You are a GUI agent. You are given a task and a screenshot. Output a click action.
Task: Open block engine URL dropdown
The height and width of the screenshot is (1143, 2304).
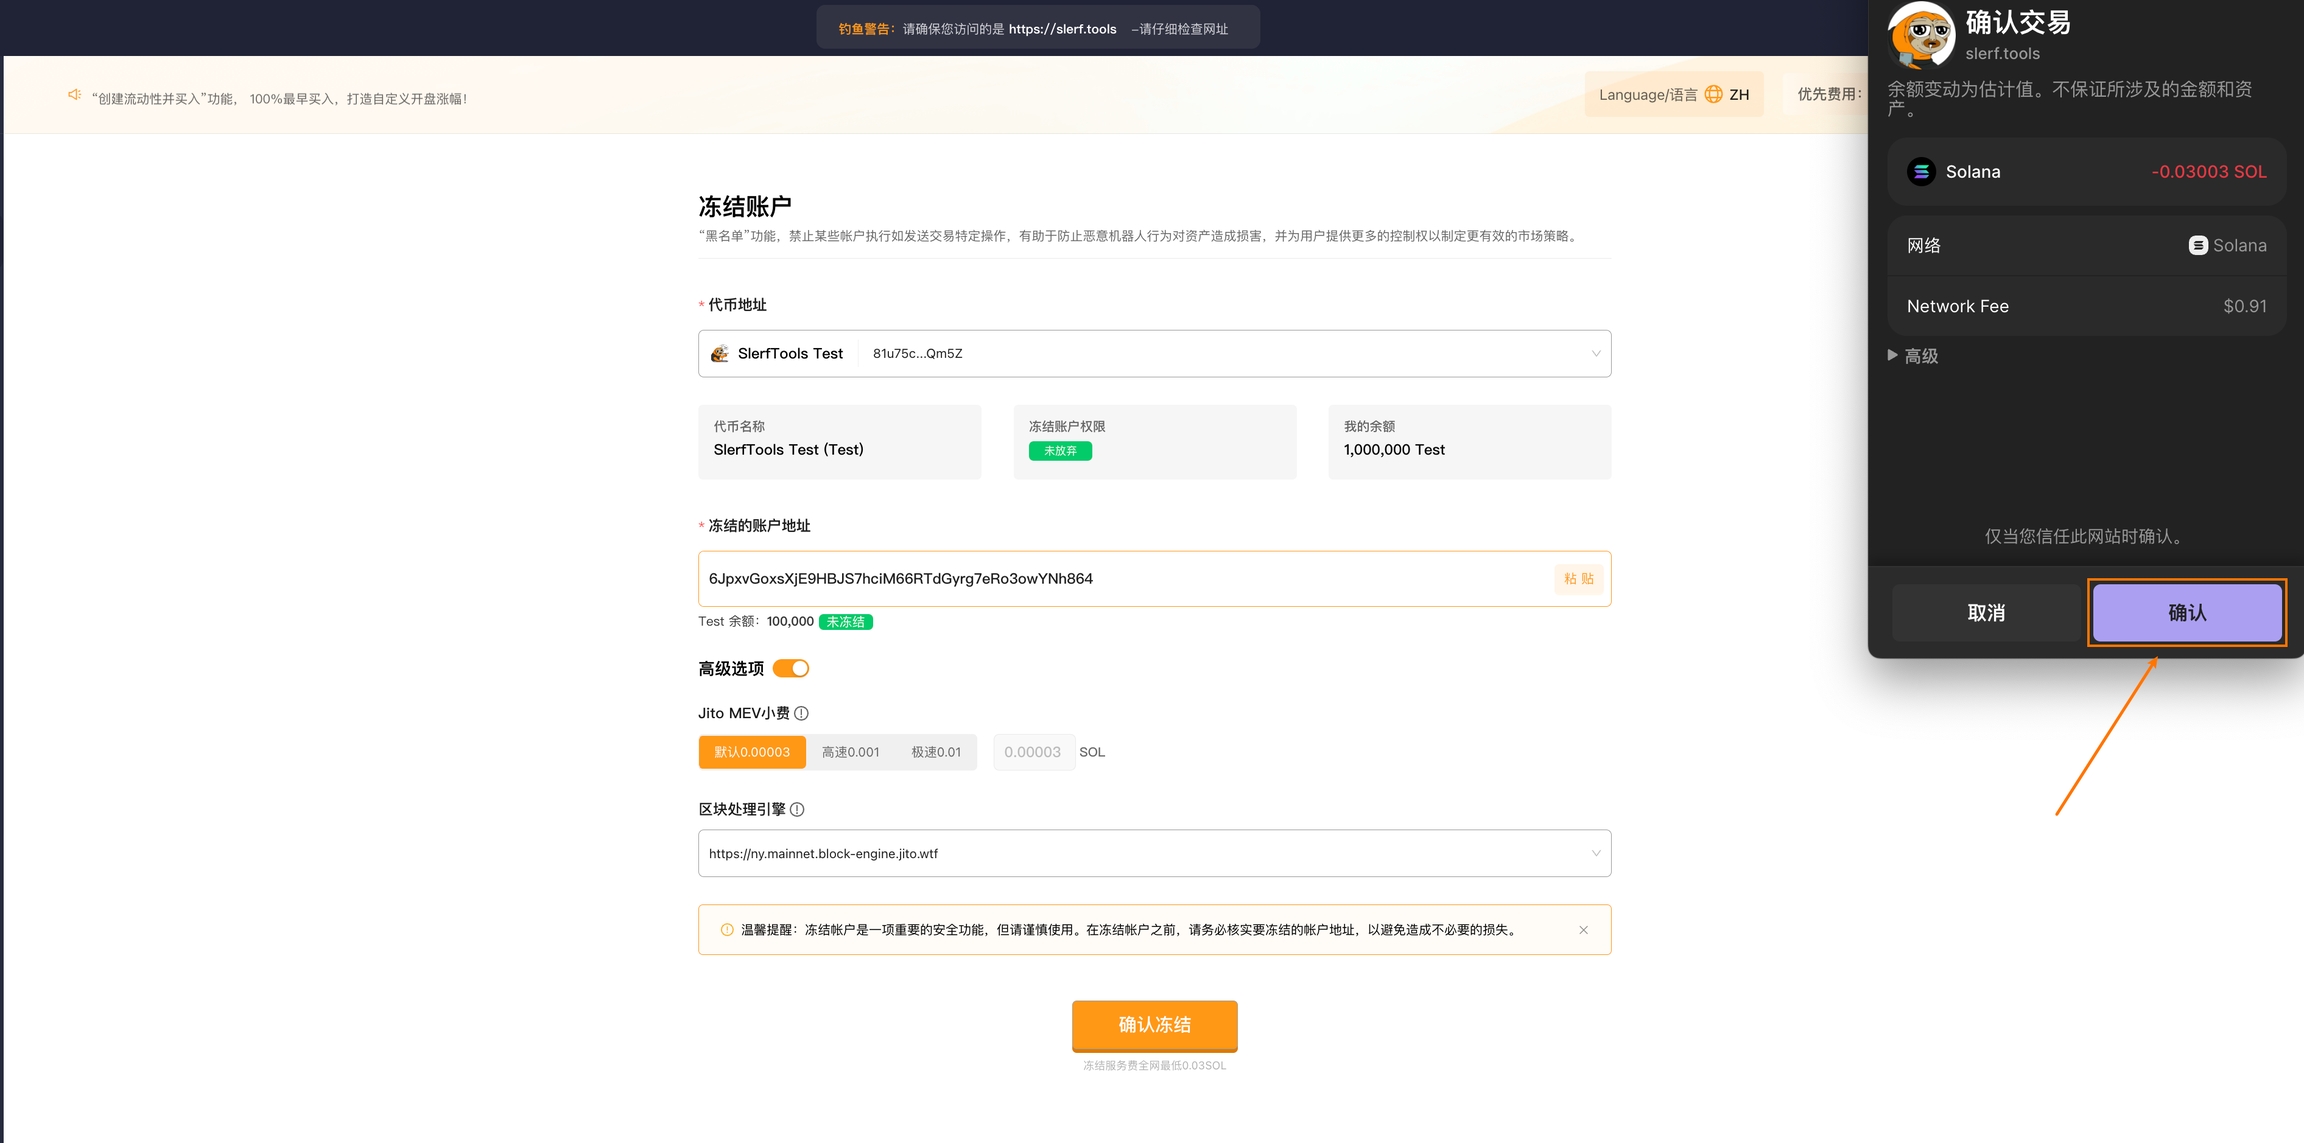[x=1595, y=853]
